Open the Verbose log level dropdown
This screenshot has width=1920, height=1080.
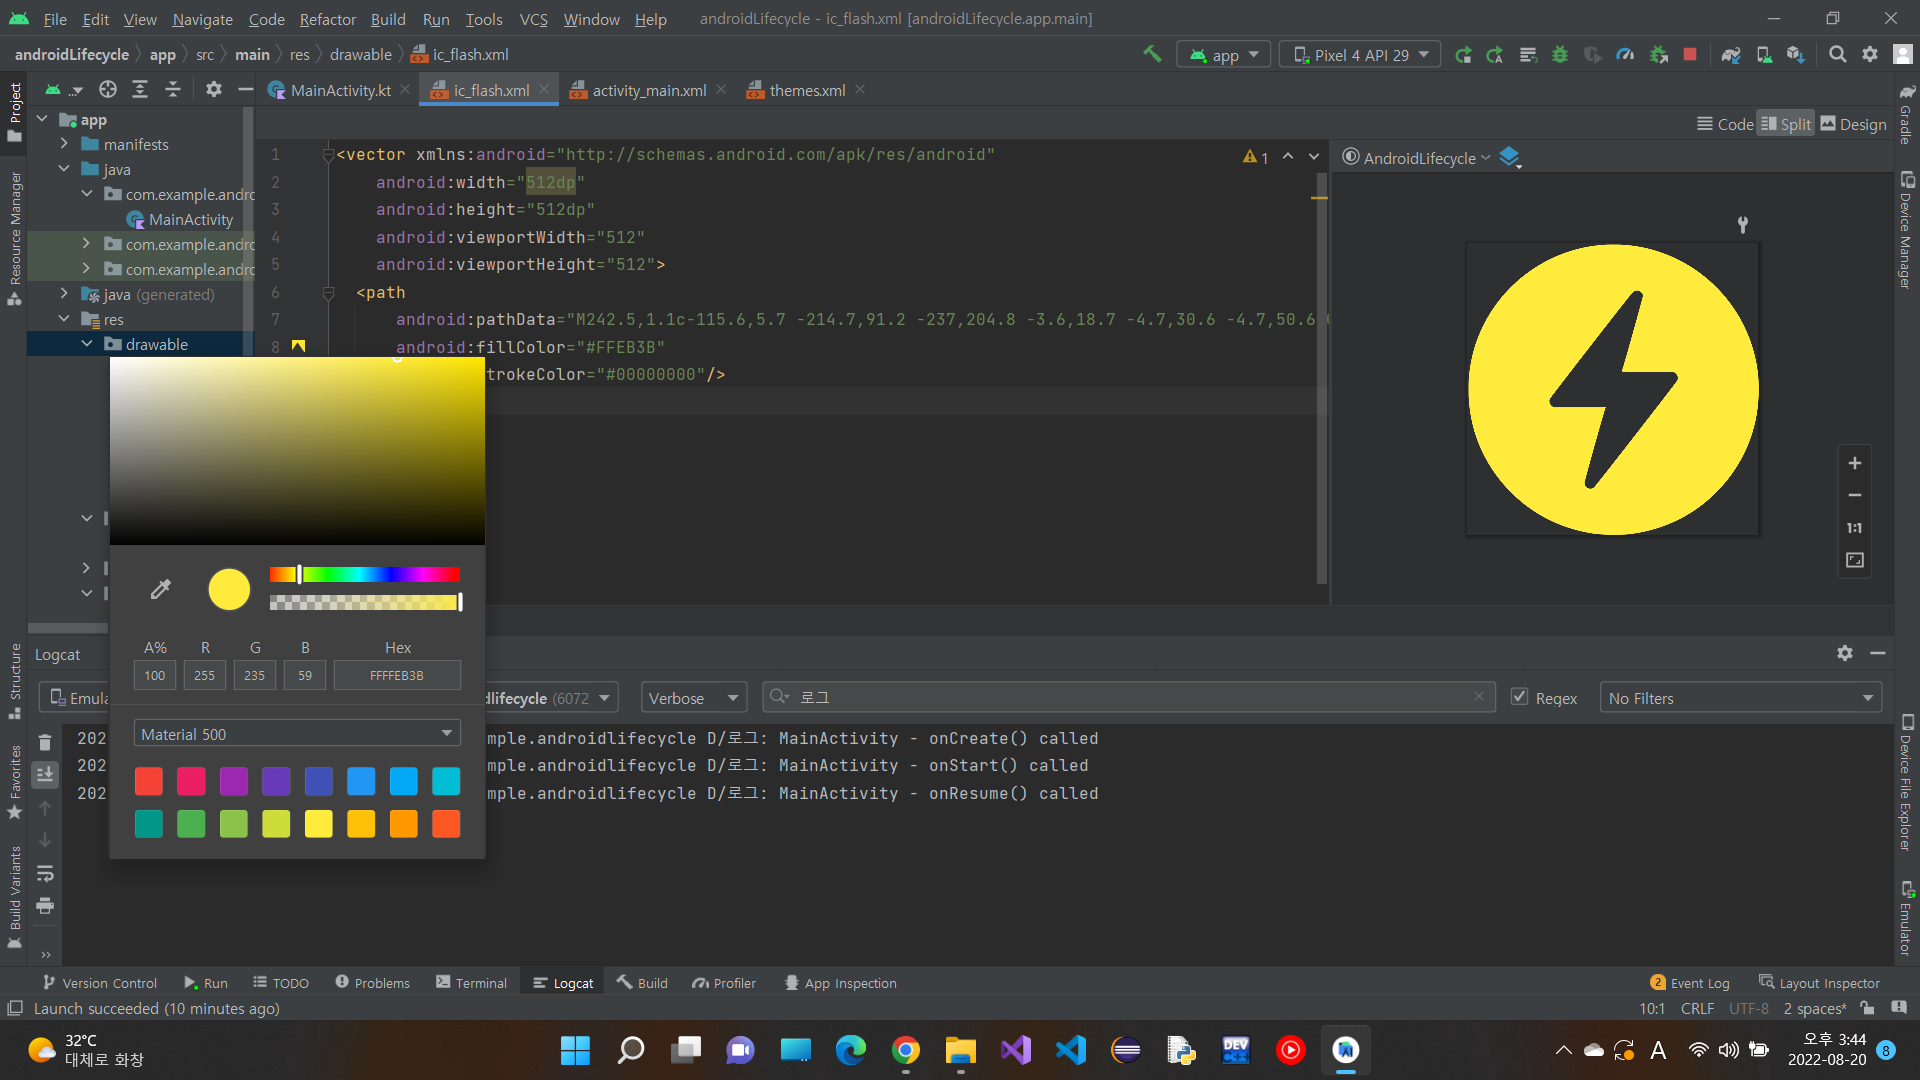point(693,698)
